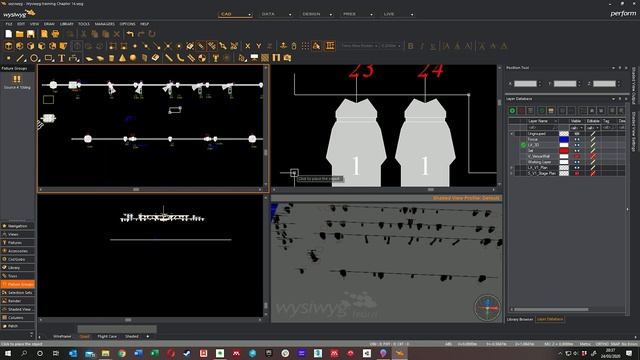Open the Visible column filter dropdown

(581, 128)
